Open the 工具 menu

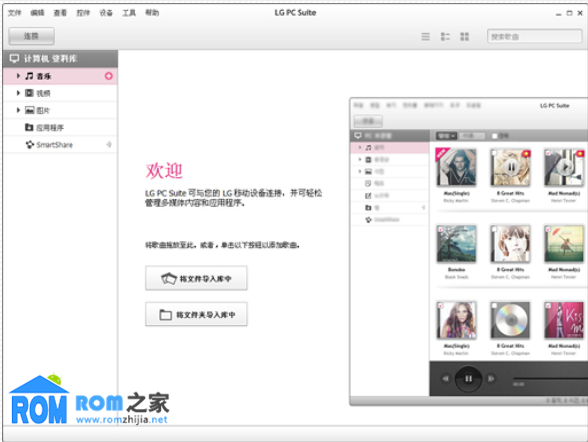coord(129,13)
